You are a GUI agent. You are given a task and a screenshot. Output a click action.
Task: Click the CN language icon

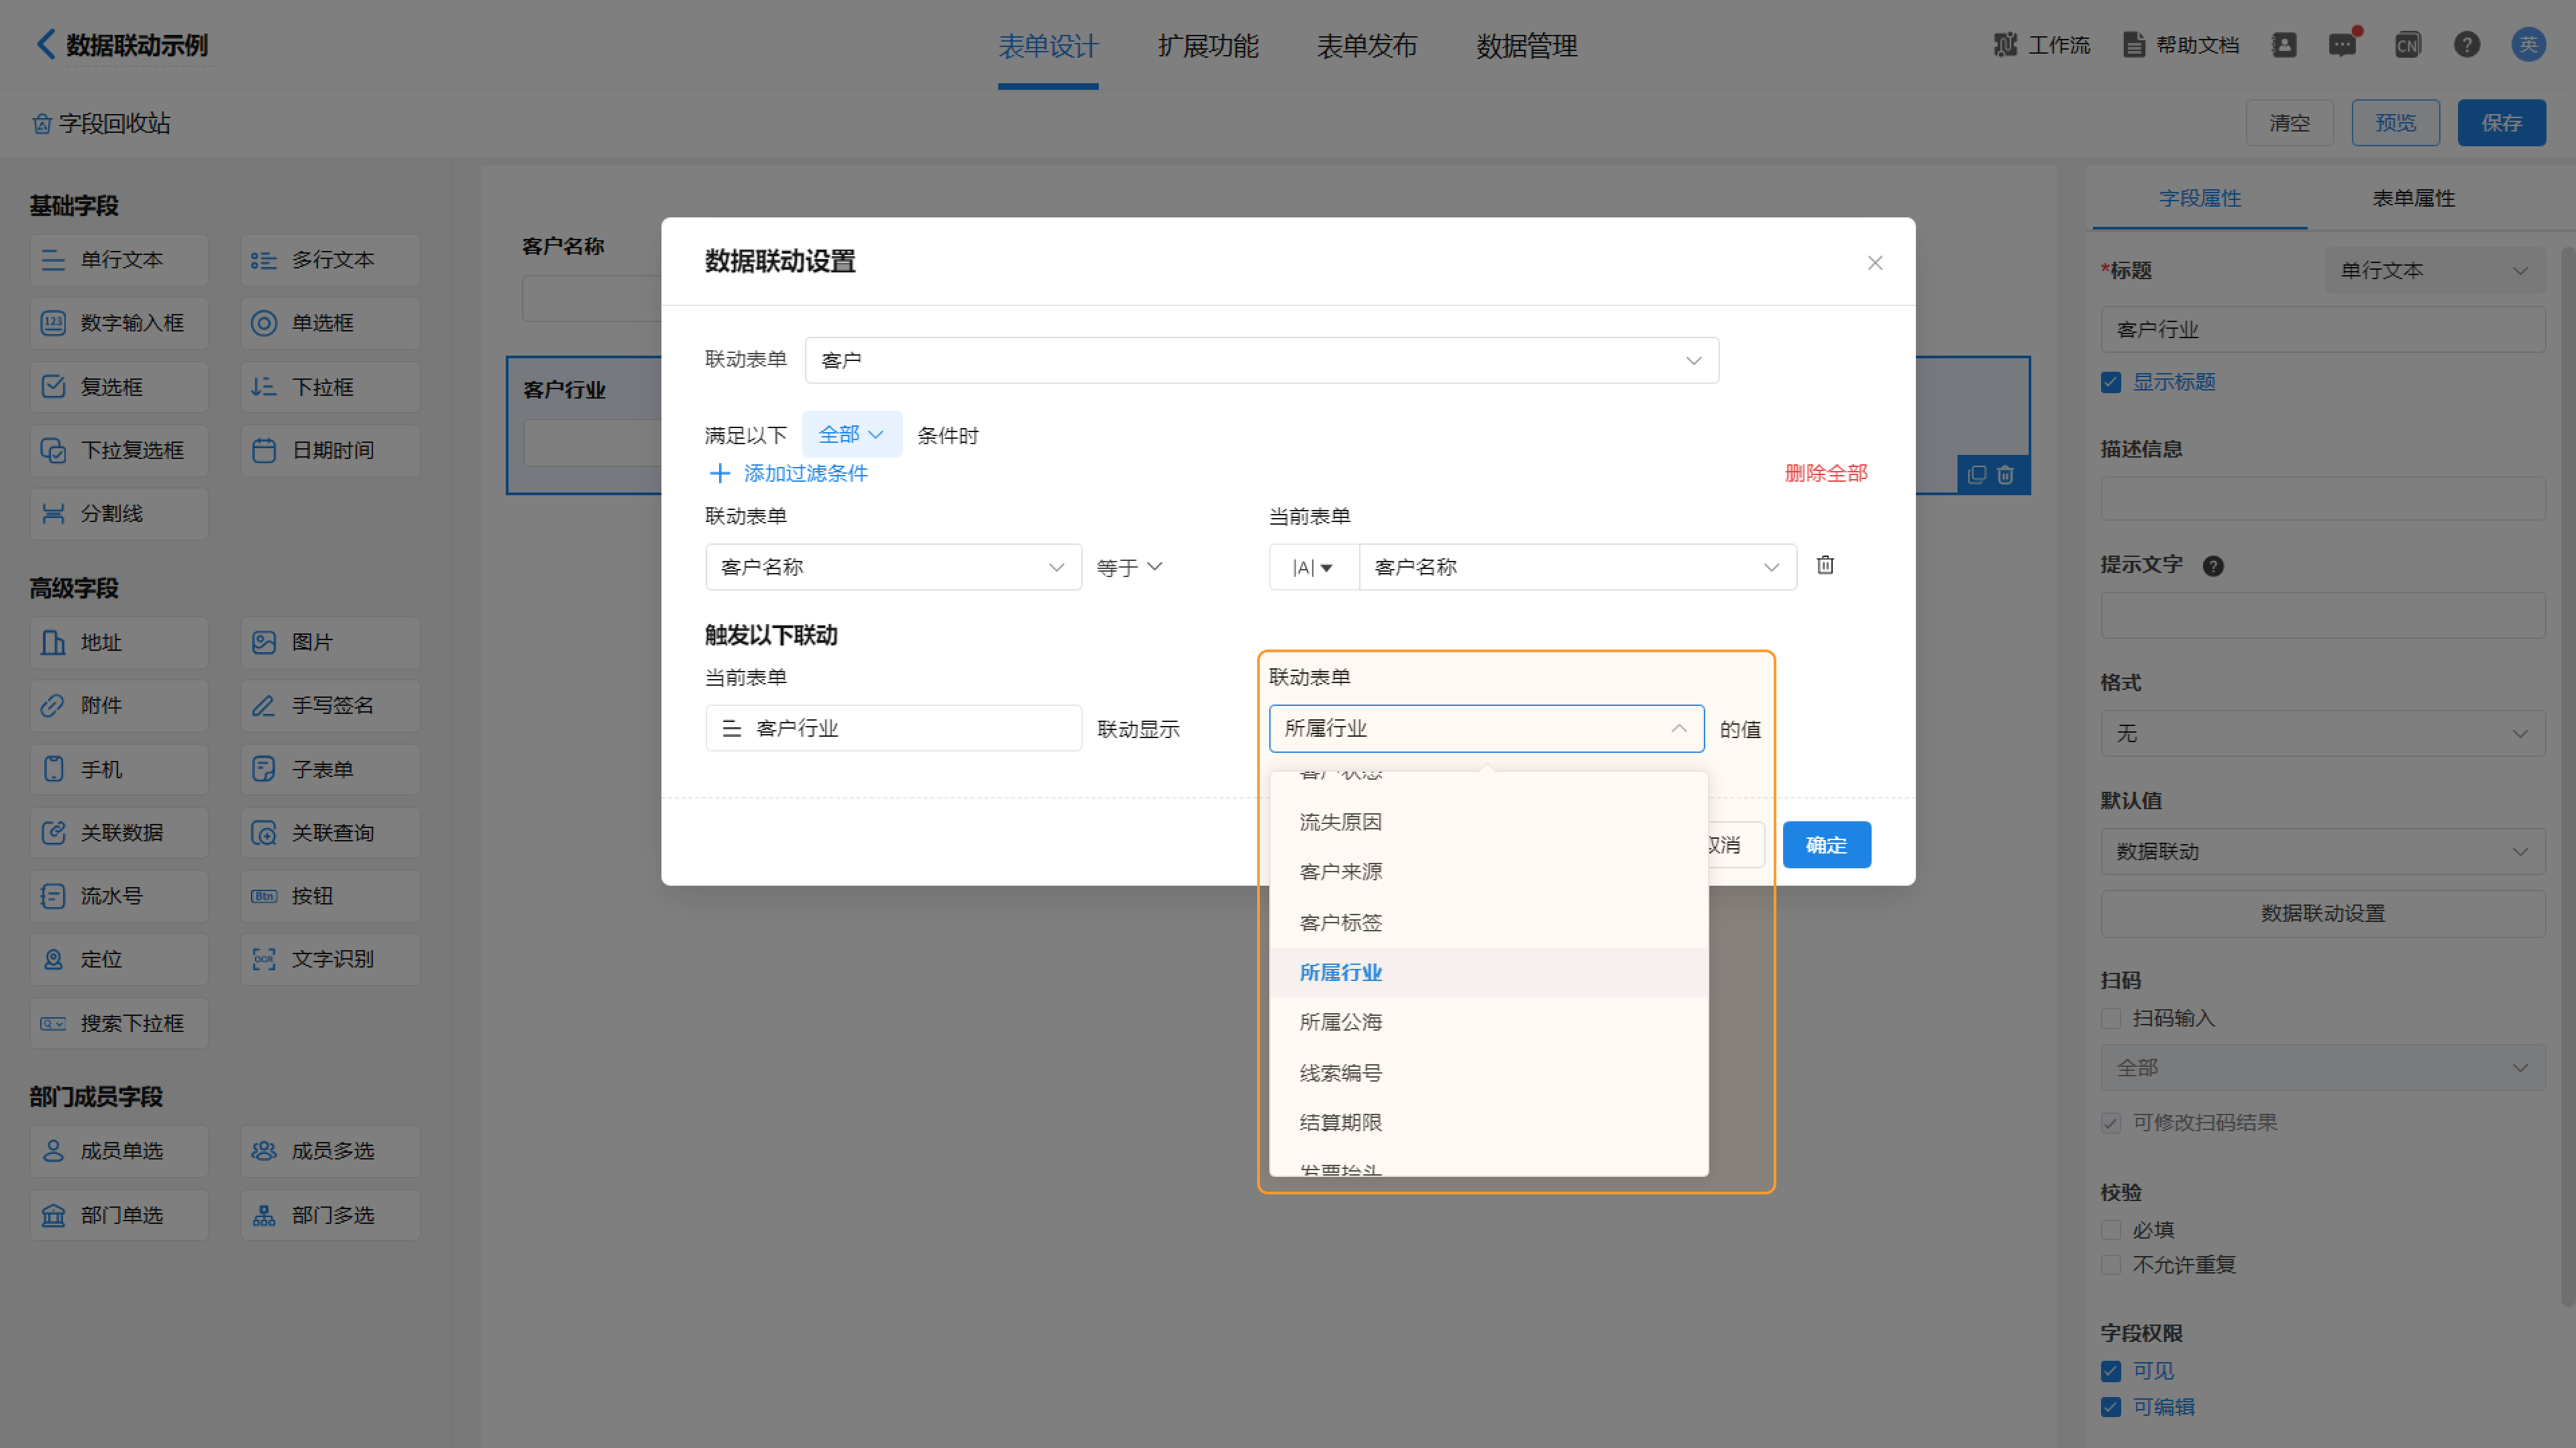(2407, 45)
